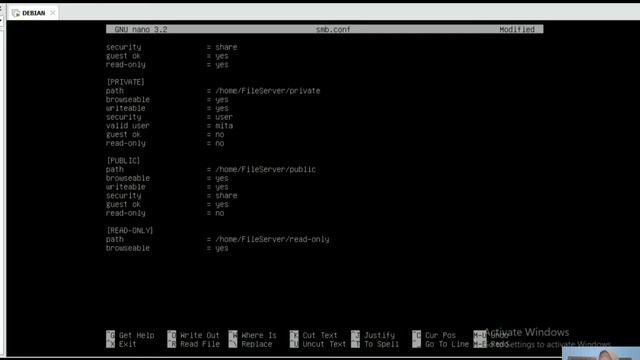Image resolution: width=640 pixels, height=360 pixels.
Task: Click 'writeable' setting under [PUBLIC]
Action: click(126, 187)
